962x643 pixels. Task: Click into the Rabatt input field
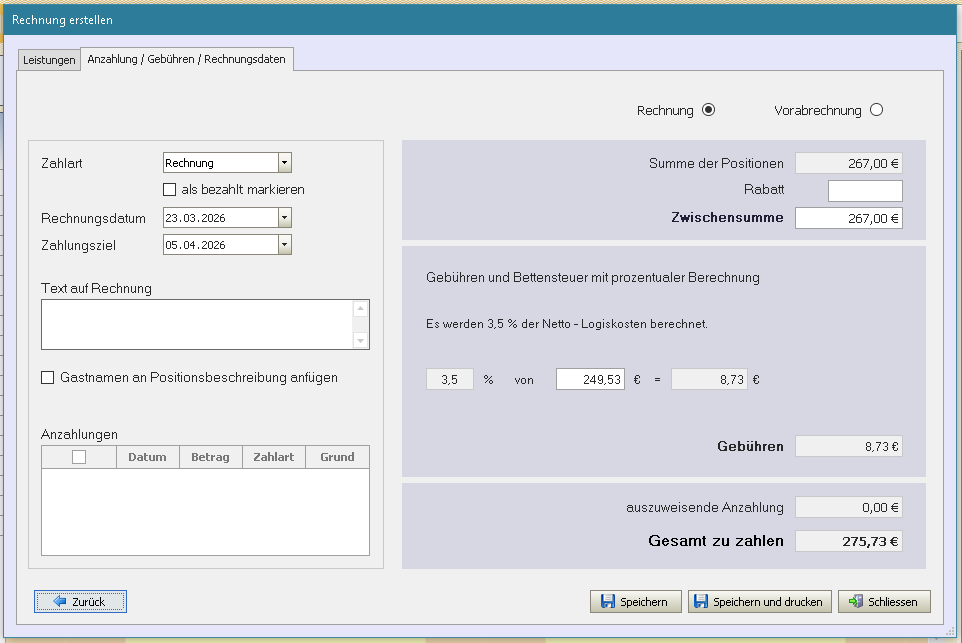[864, 190]
